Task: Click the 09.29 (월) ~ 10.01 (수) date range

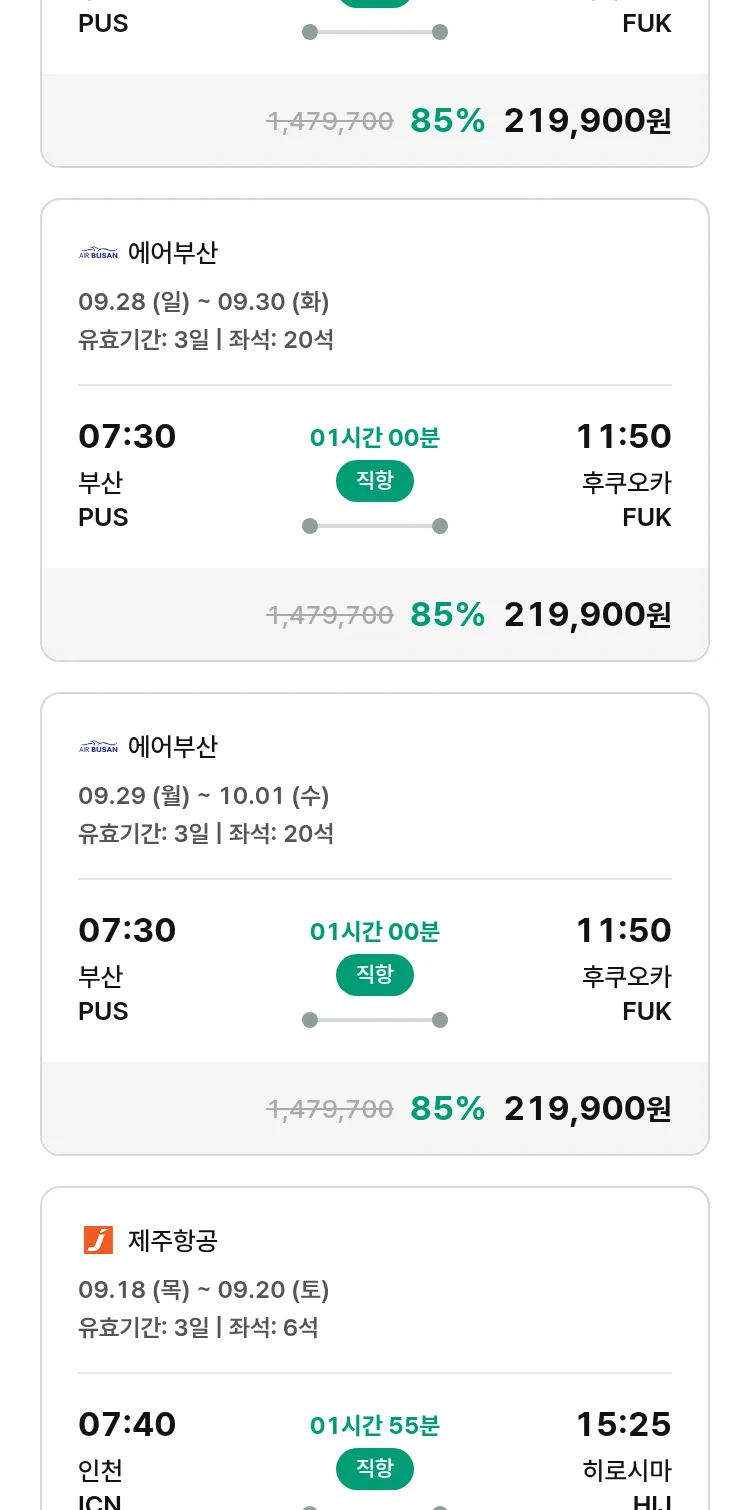Action: pos(204,796)
